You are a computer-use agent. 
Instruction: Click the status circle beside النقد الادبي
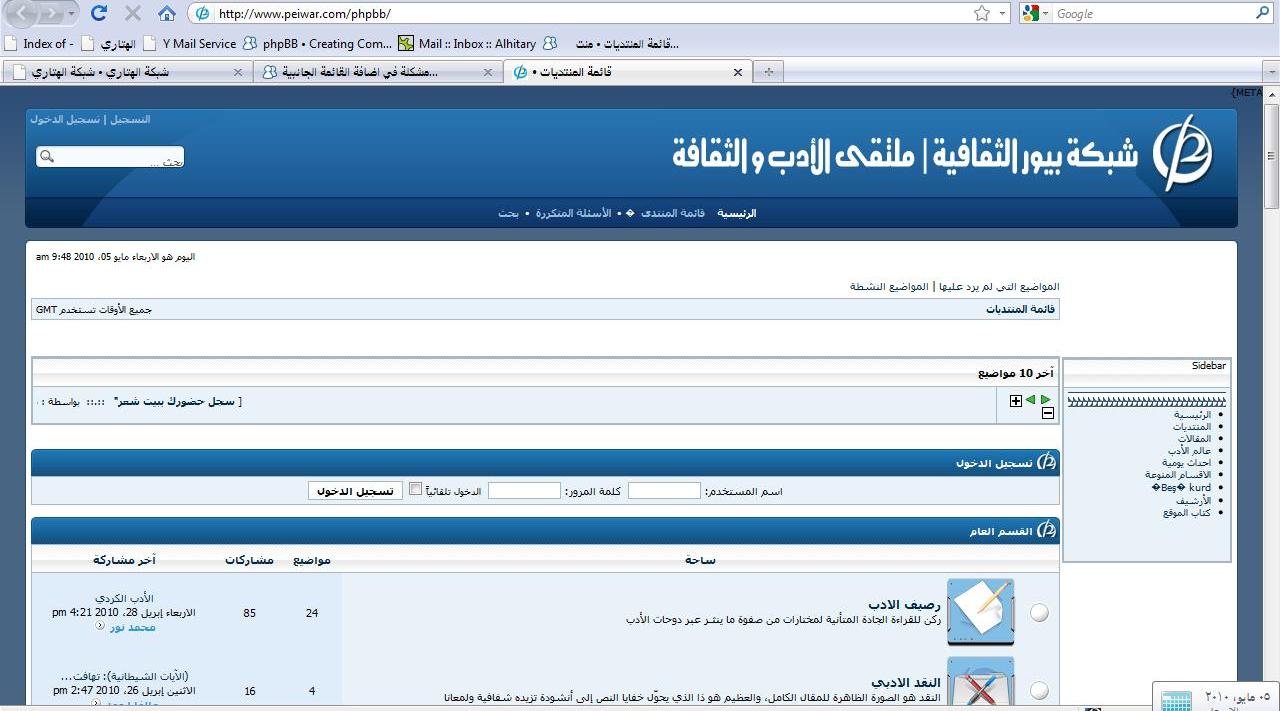1040,690
